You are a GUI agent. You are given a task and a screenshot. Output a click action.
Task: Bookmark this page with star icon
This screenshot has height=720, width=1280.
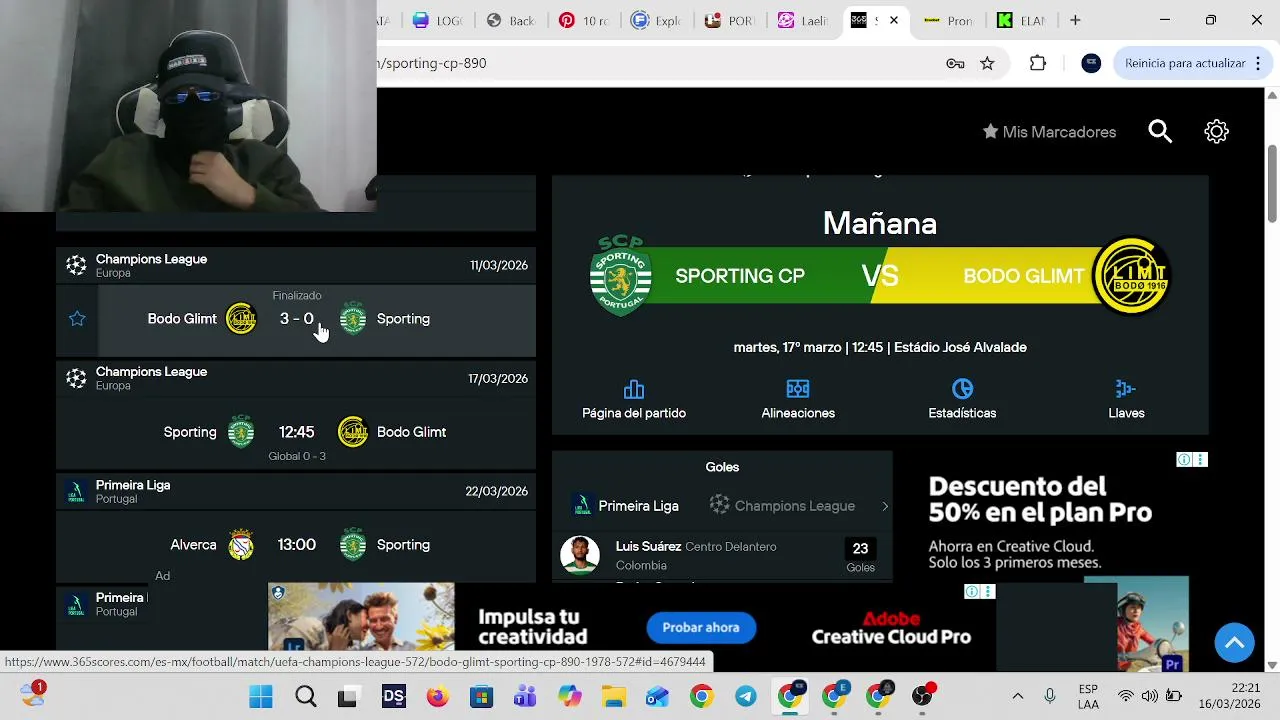(x=987, y=63)
